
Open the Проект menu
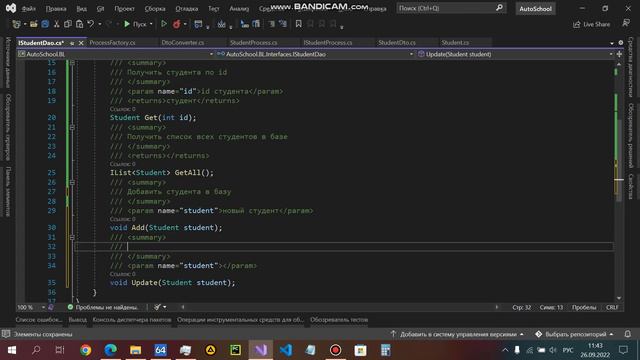click(x=124, y=8)
